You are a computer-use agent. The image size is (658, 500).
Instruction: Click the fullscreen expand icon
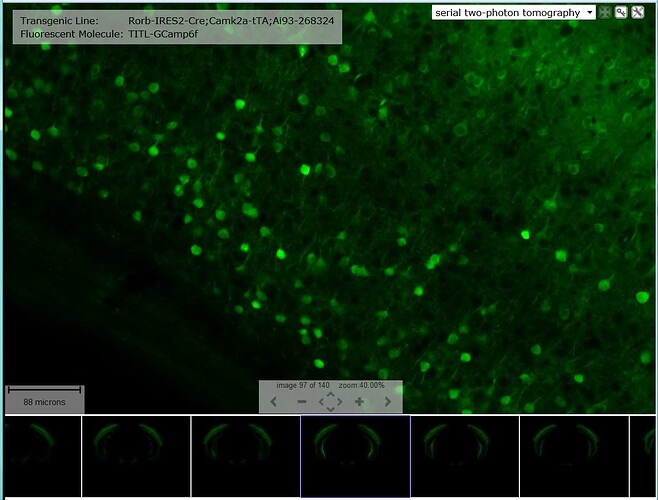point(605,13)
